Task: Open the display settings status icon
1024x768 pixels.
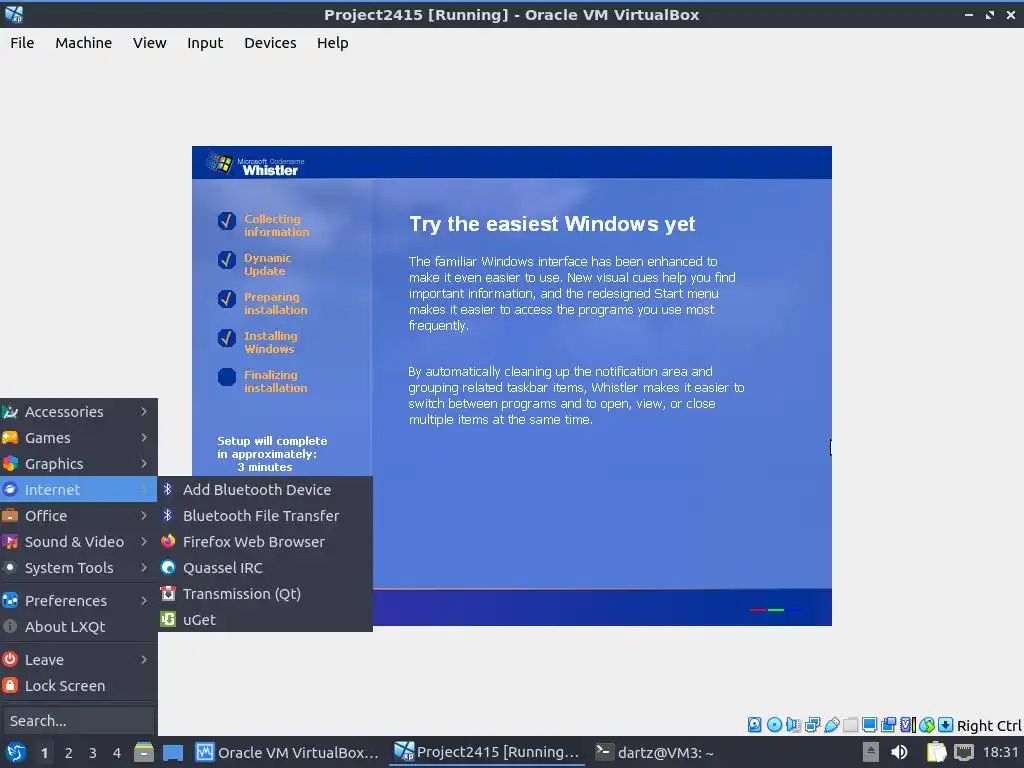Action: point(869,725)
